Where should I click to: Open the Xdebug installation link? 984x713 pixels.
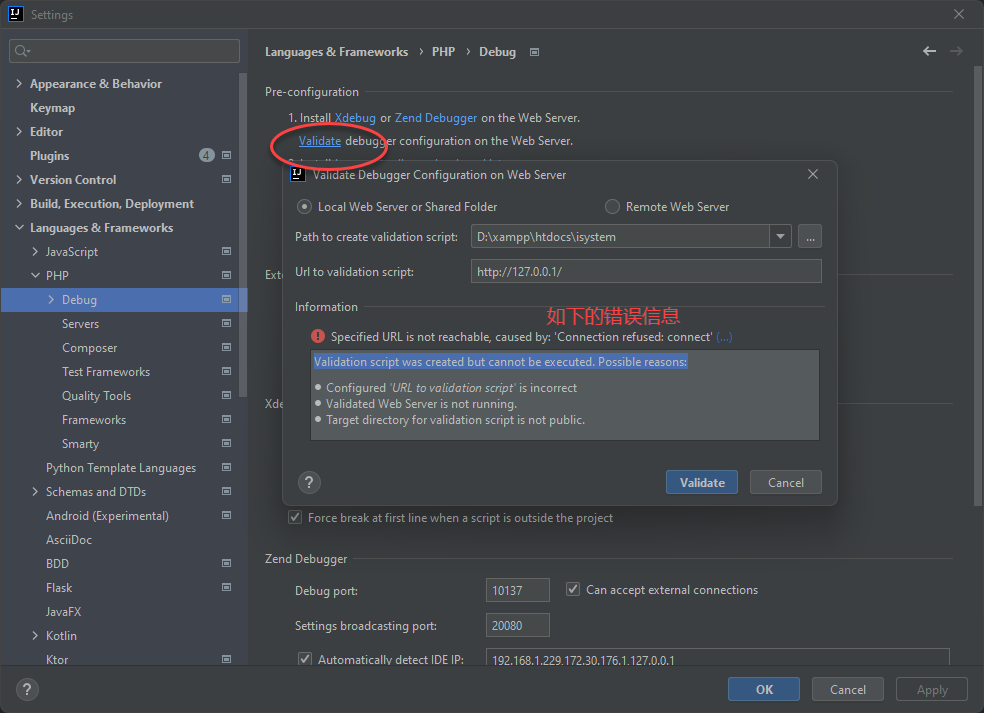(355, 117)
